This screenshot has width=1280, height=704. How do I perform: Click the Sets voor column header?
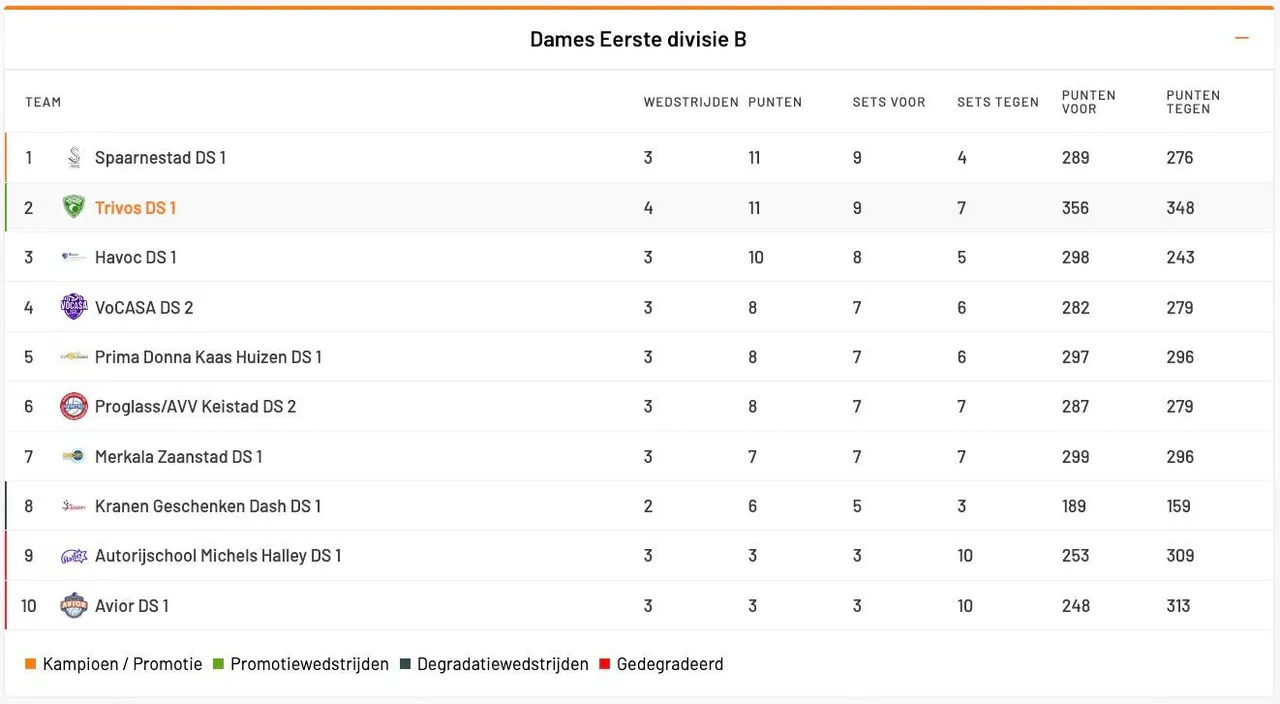(889, 102)
